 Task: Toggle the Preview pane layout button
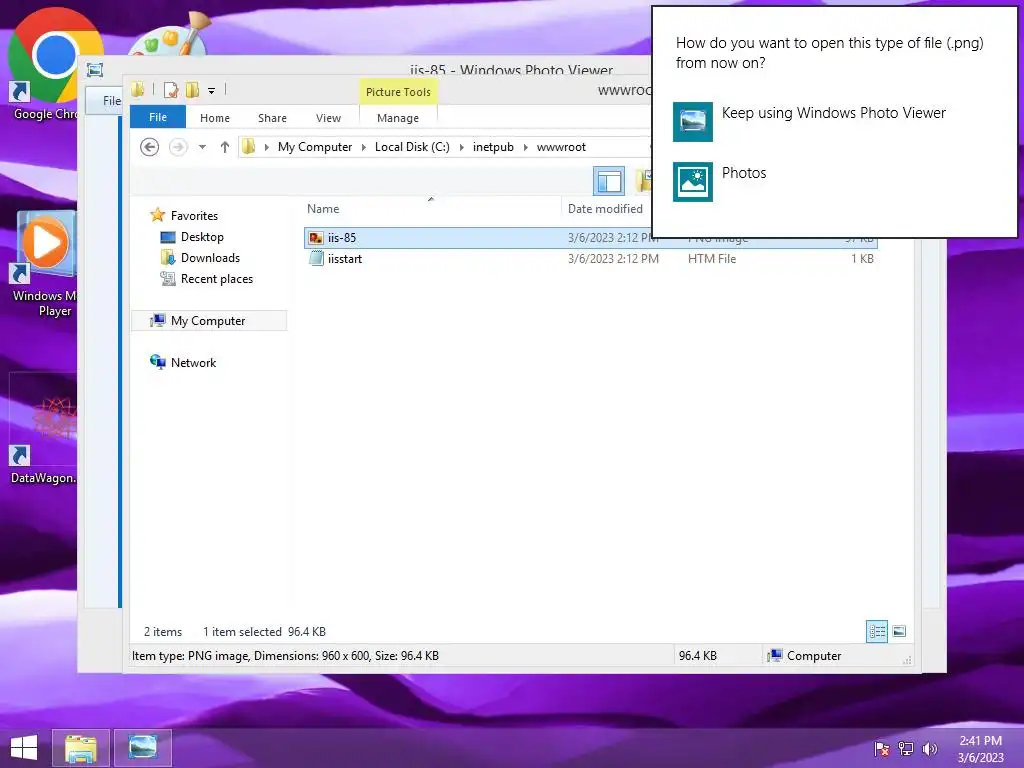(x=609, y=181)
